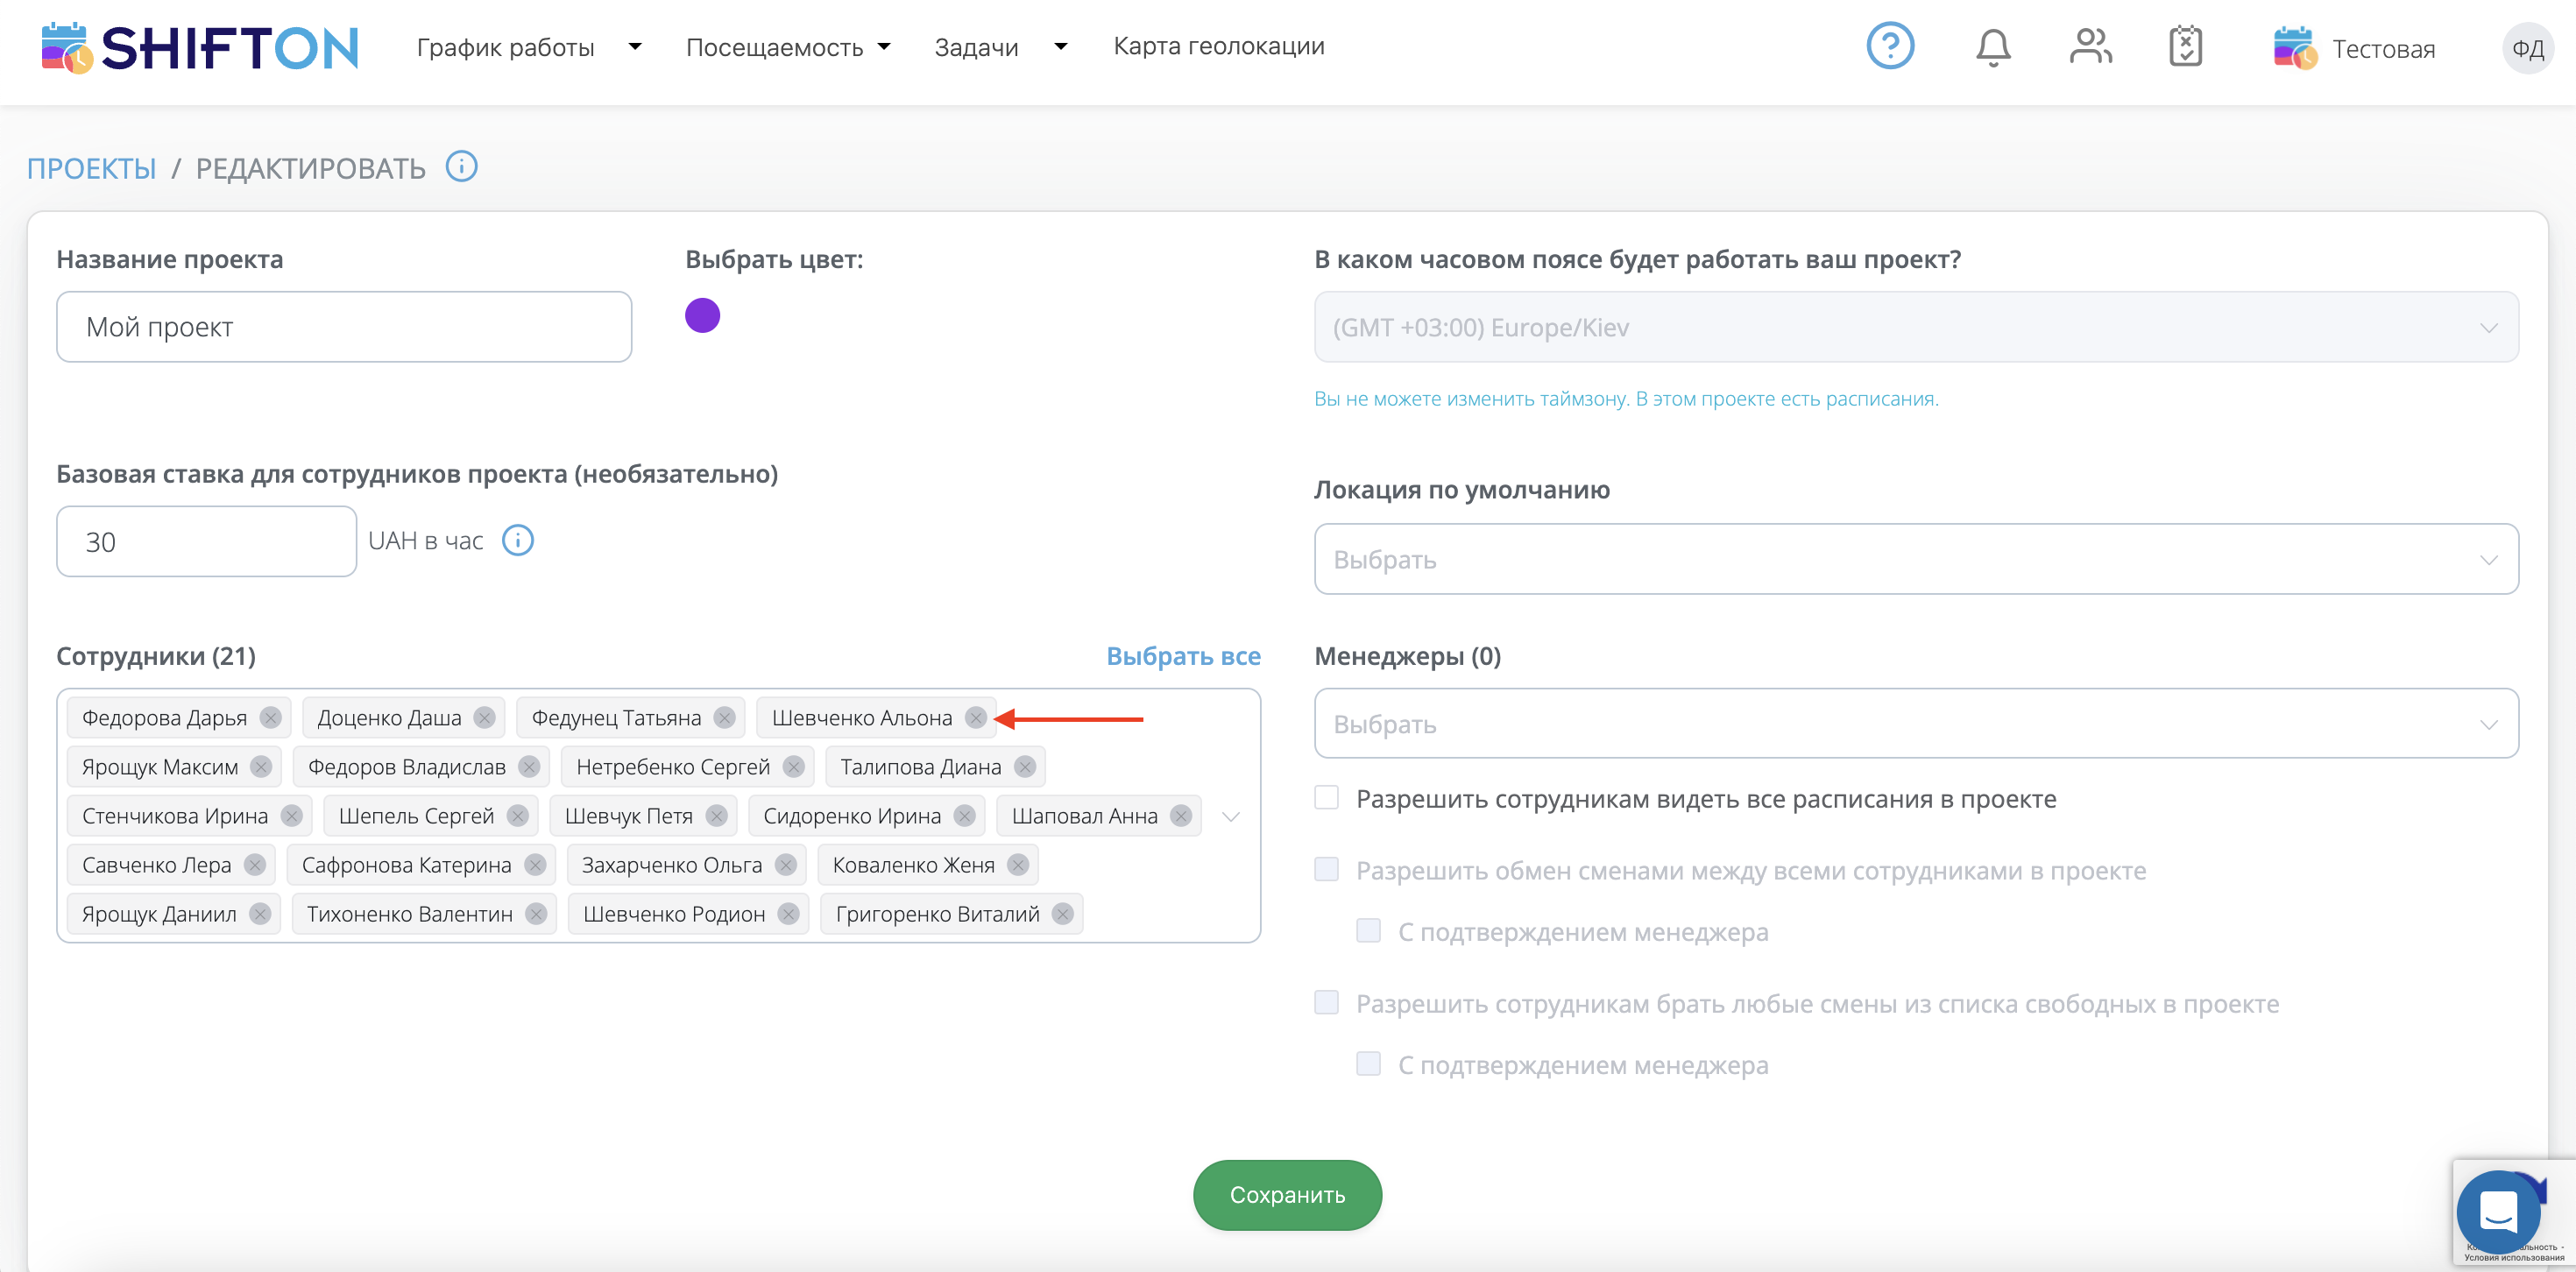
Task: Toggle shift exchange between all employees checkbox
Action: (1326, 869)
